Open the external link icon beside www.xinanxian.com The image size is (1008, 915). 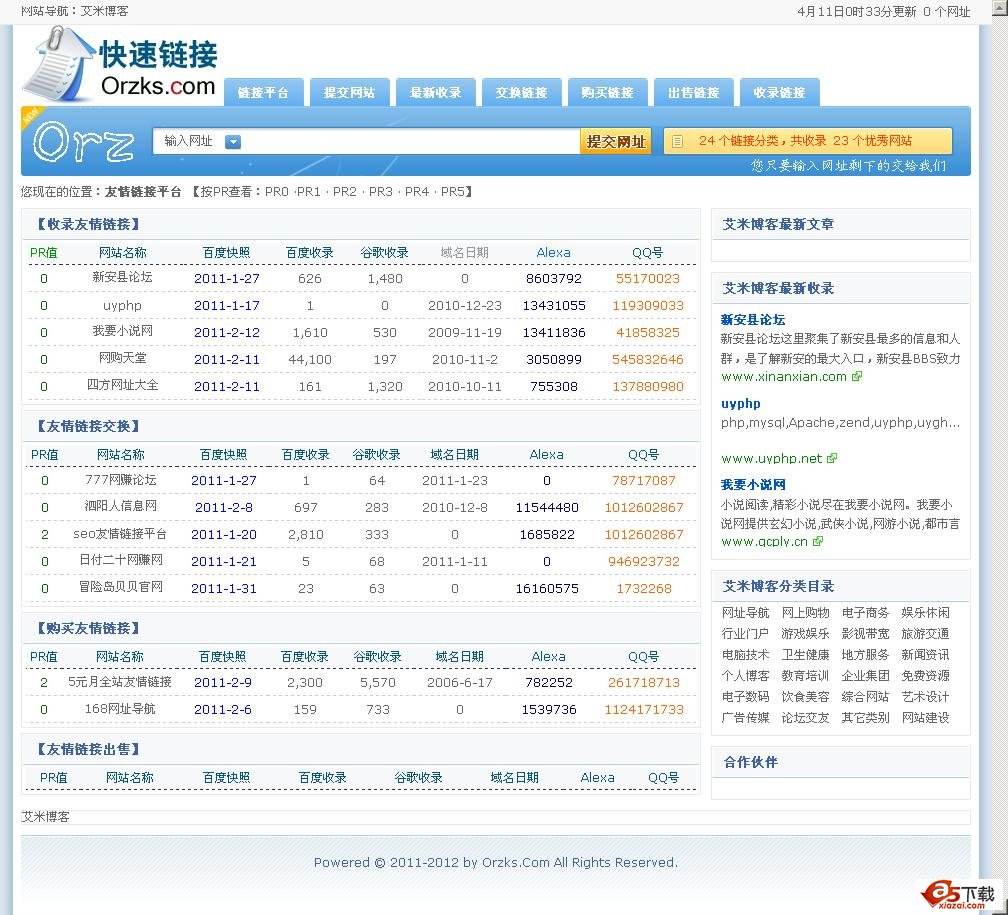[857, 377]
